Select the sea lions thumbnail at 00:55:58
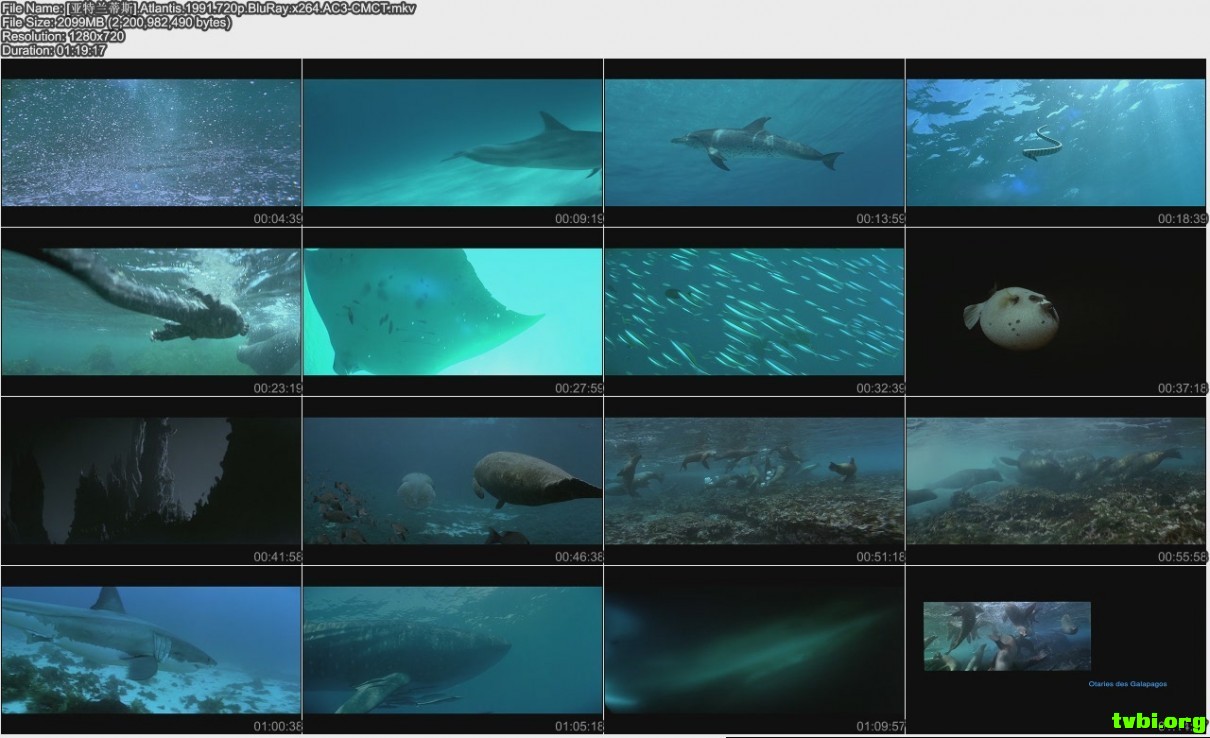This screenshot has width=1210, height=738. 1056,481
